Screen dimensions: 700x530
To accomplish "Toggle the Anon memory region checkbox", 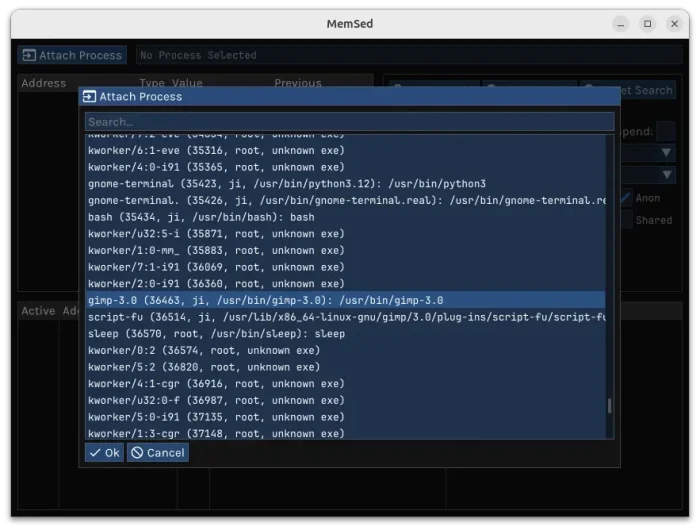I will (626, 198).
